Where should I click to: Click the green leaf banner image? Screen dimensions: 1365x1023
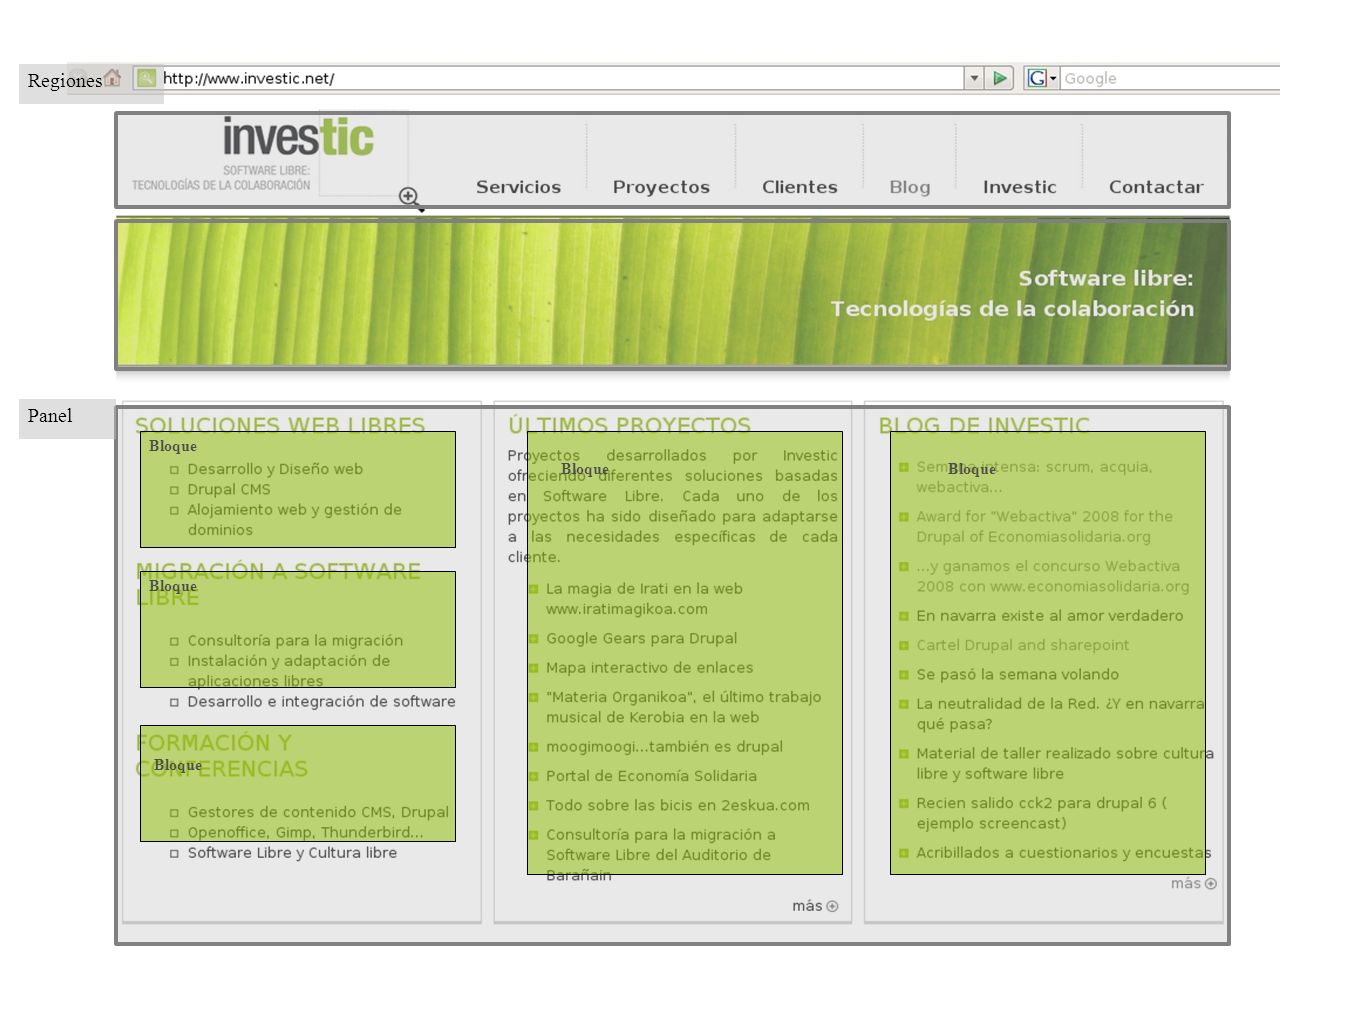672,293
